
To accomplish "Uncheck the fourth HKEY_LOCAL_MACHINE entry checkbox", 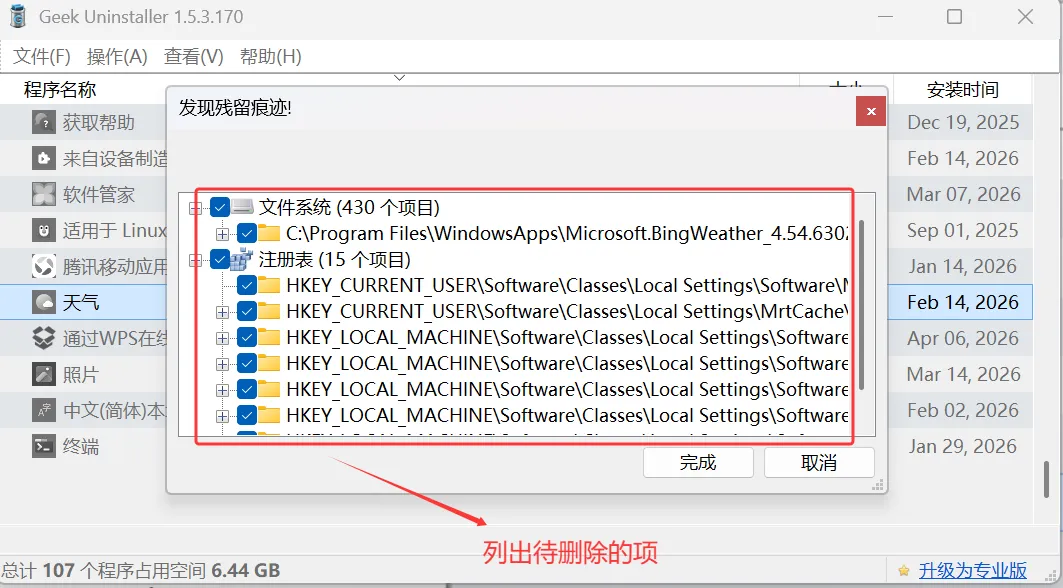I will (247, 415).
